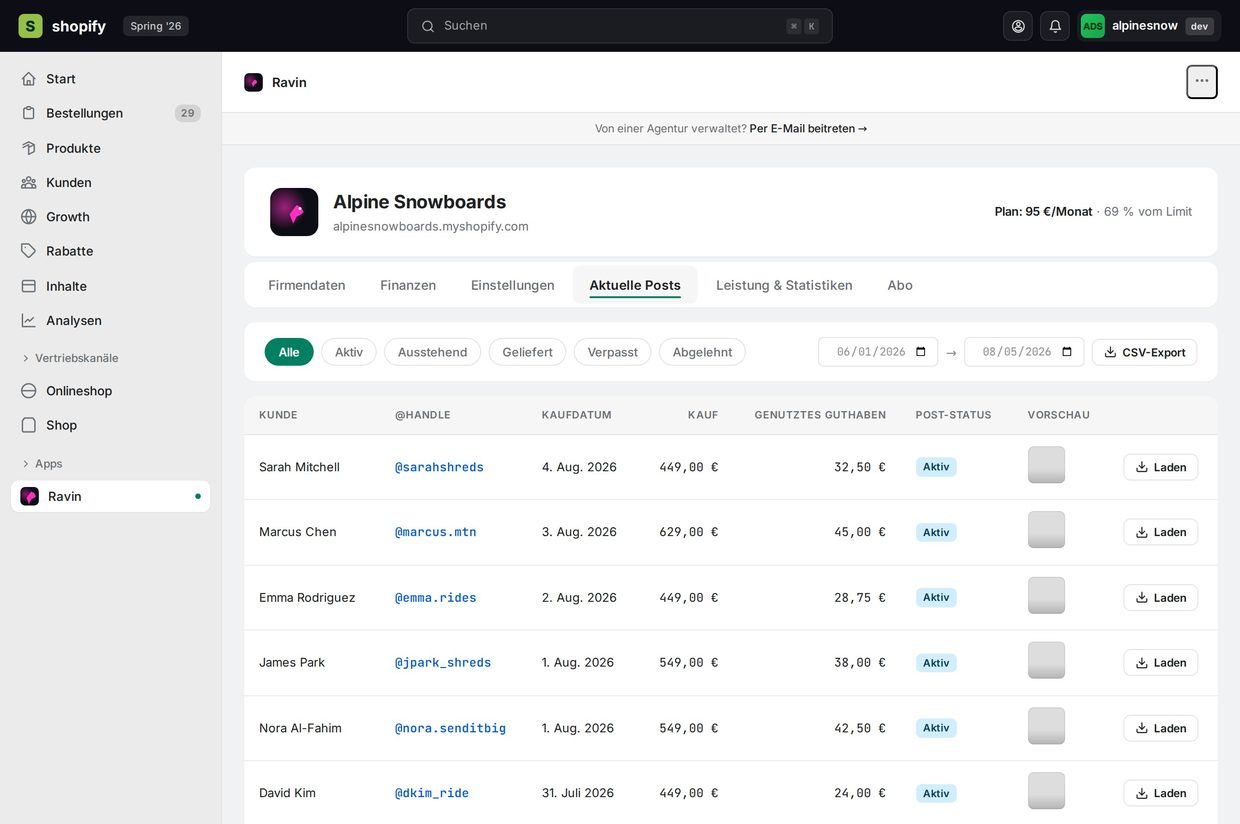Open the @dkim_ride handle link
The image size is (1240, 824).
click(432, 793)
